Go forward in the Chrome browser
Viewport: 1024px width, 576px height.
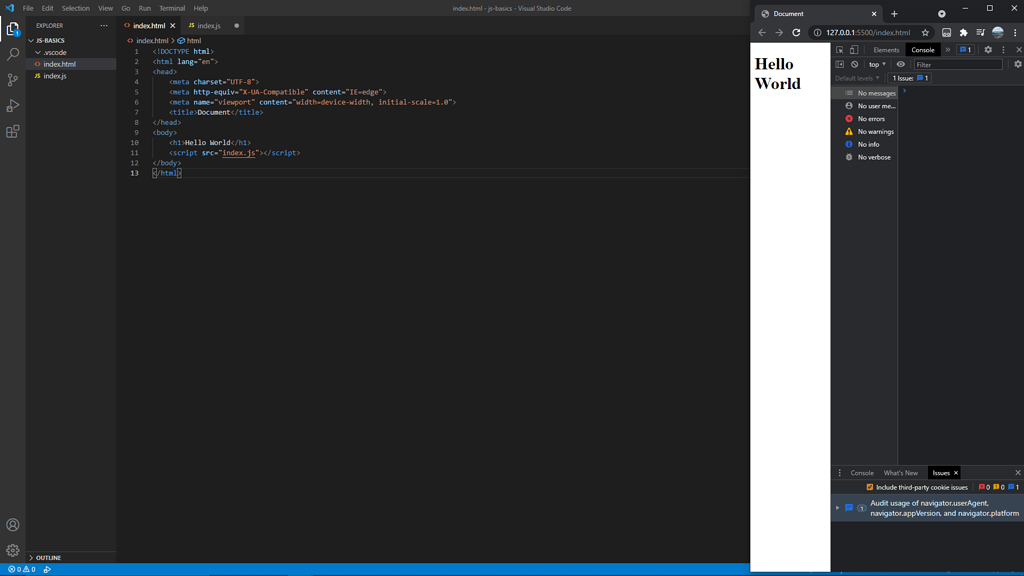click(779, 33)
